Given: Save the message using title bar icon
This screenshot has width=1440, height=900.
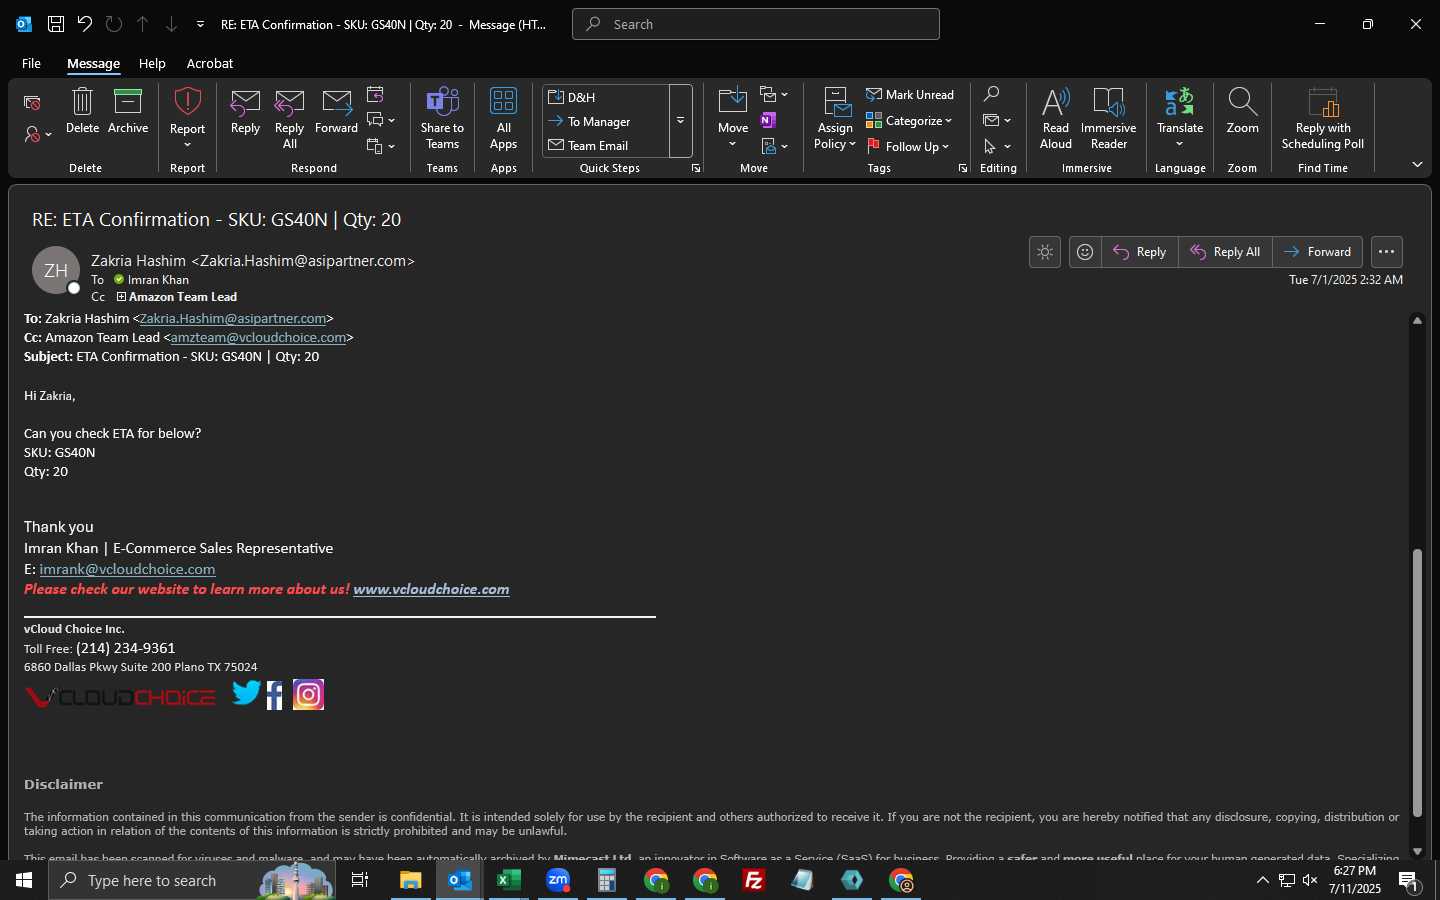Looking at the screenshot, I should click(x=56, y=24).
